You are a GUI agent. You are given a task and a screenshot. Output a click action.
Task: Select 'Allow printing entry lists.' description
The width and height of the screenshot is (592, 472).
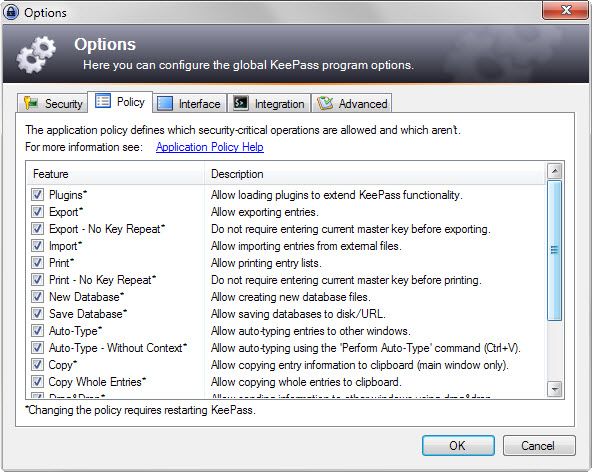(266, 263)
